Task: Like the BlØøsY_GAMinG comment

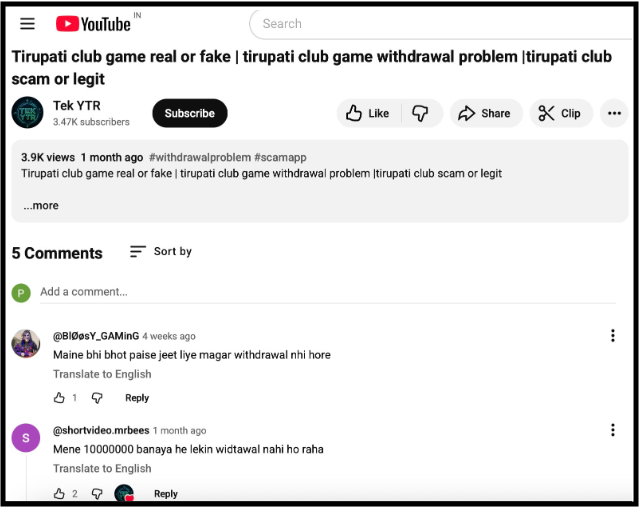Action: pos(59,398)
